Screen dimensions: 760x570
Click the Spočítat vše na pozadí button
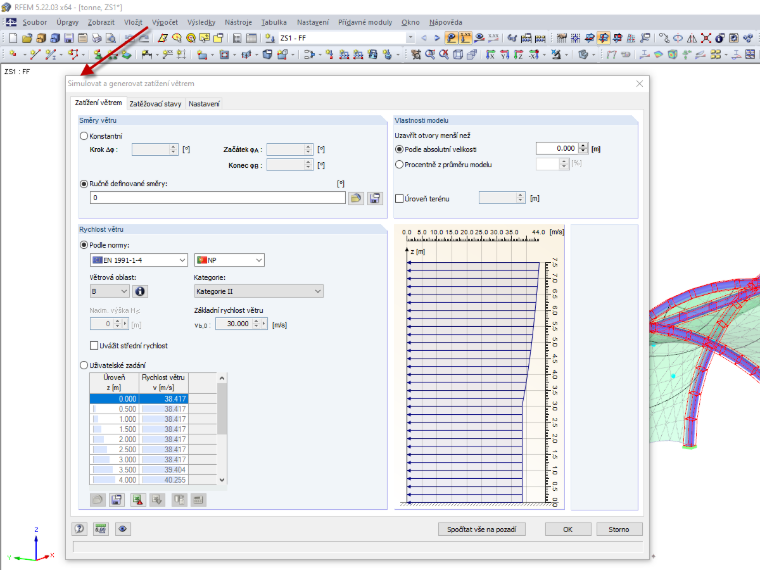tap(482, 529)
